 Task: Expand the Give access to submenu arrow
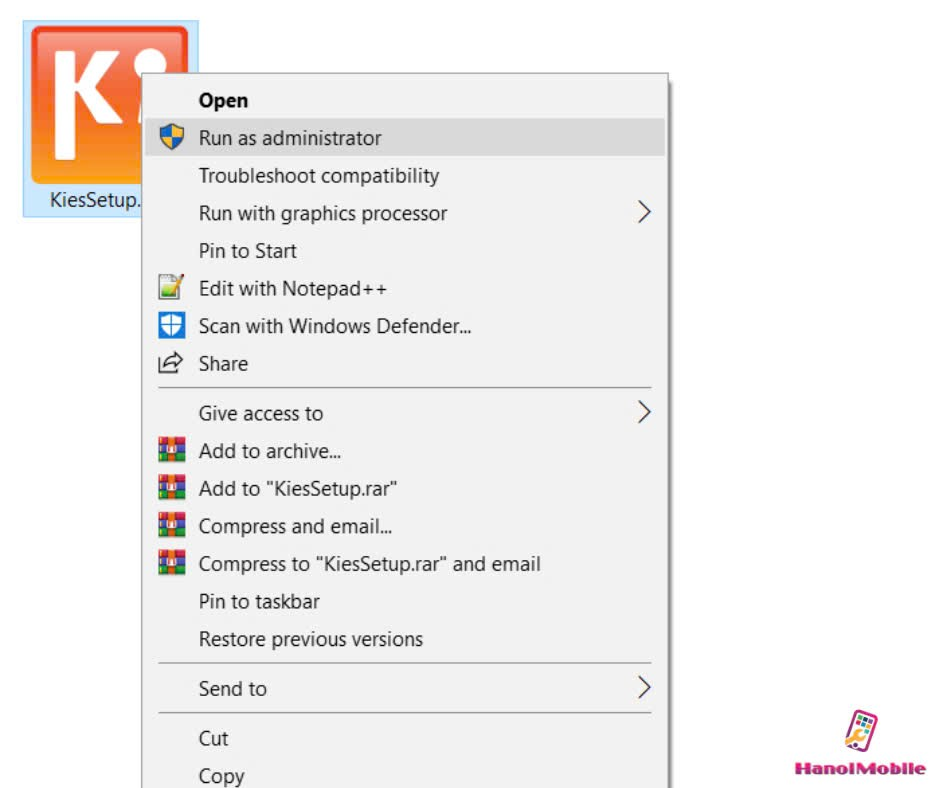(x=644, y=413)
